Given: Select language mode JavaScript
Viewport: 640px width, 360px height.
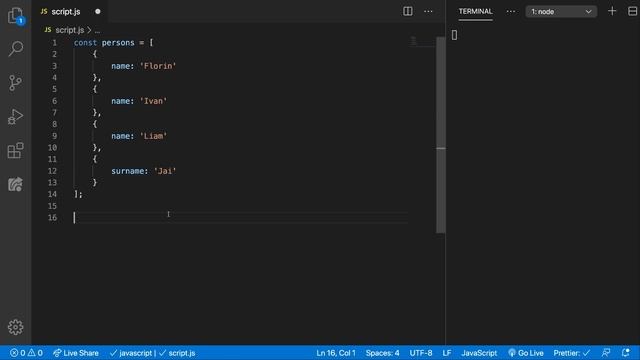Looking at the screenshot, I should (479, 353).
